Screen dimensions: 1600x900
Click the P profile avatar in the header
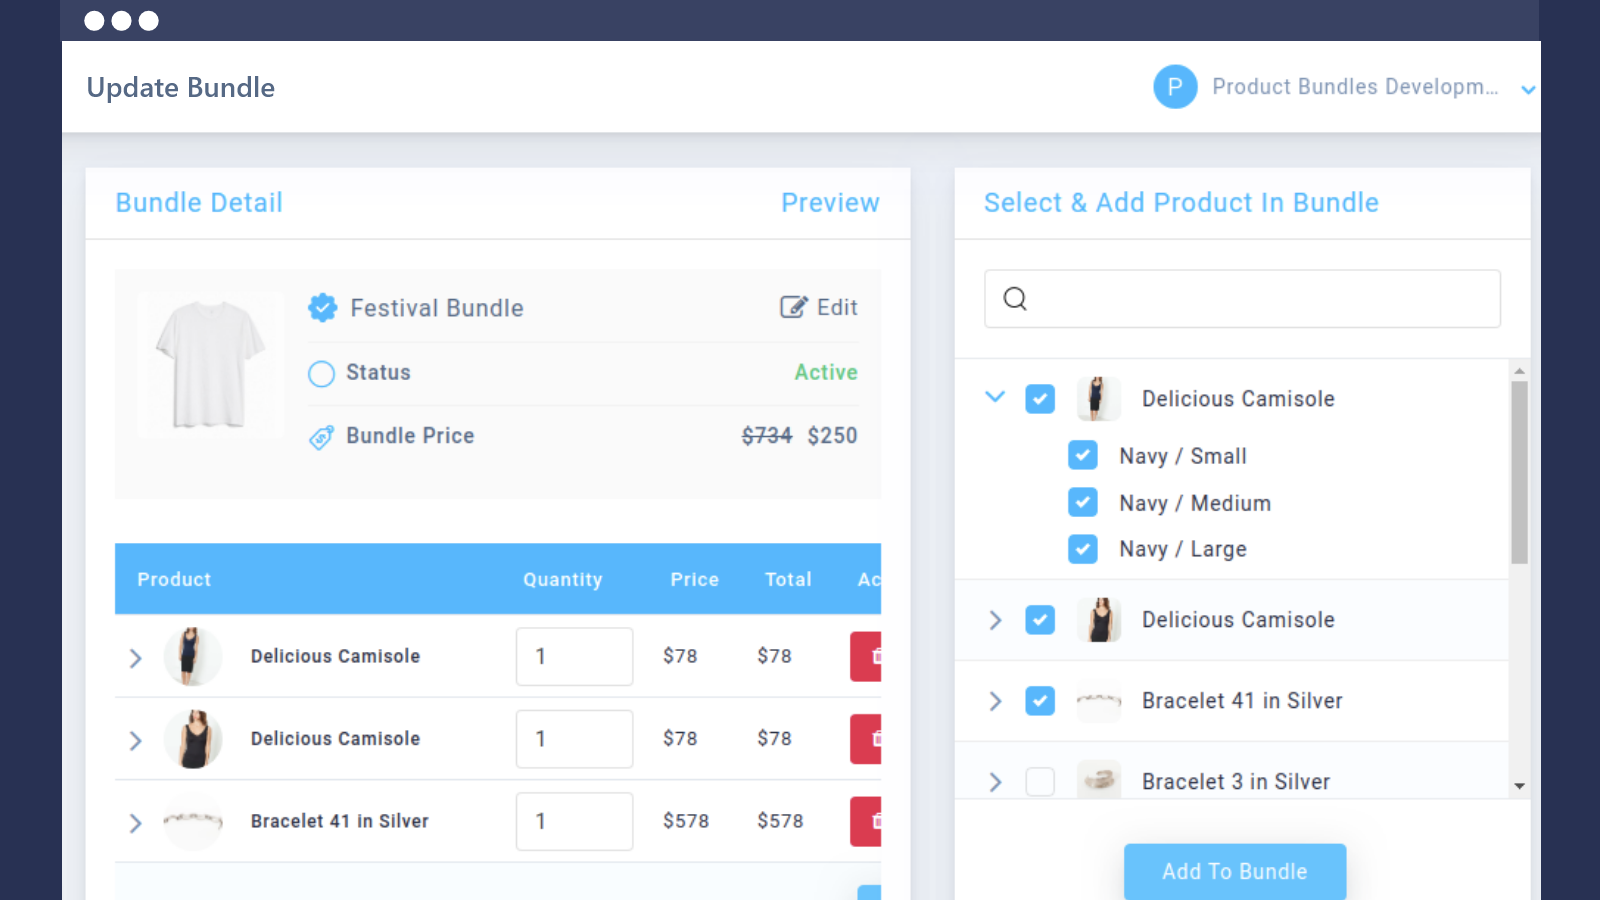pos(1175,87)
